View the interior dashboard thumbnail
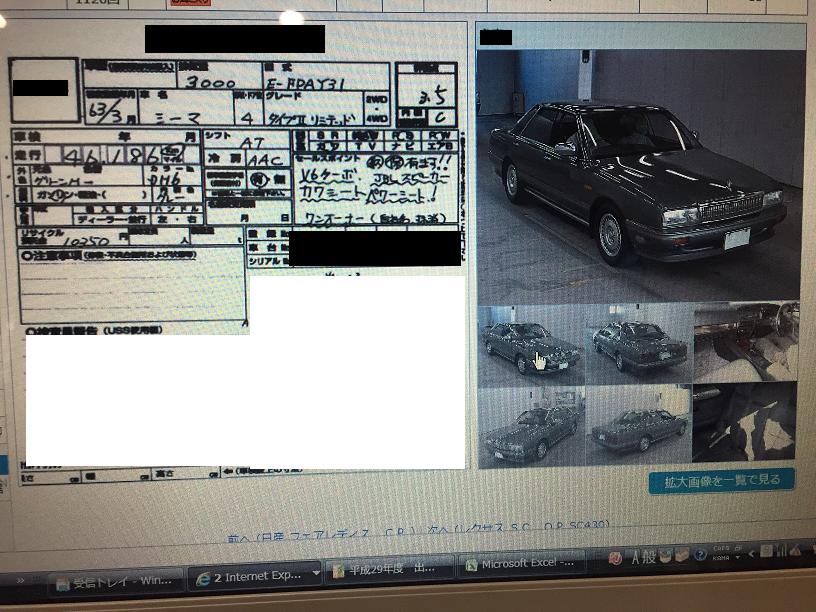This screenshot has height=612, width=816. click(746, 342)
